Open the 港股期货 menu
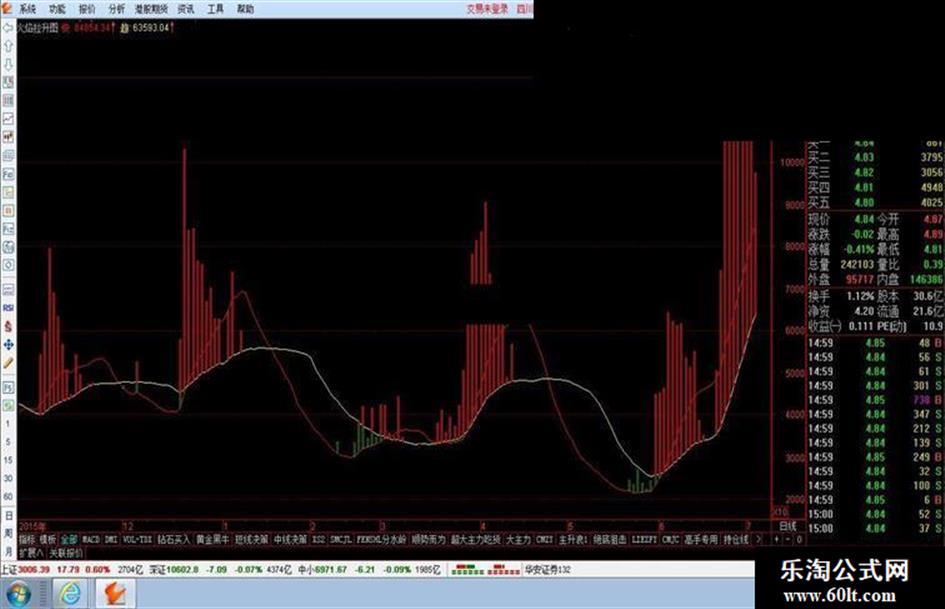This screenshot has height=609, width=945. tap(151, 8)
